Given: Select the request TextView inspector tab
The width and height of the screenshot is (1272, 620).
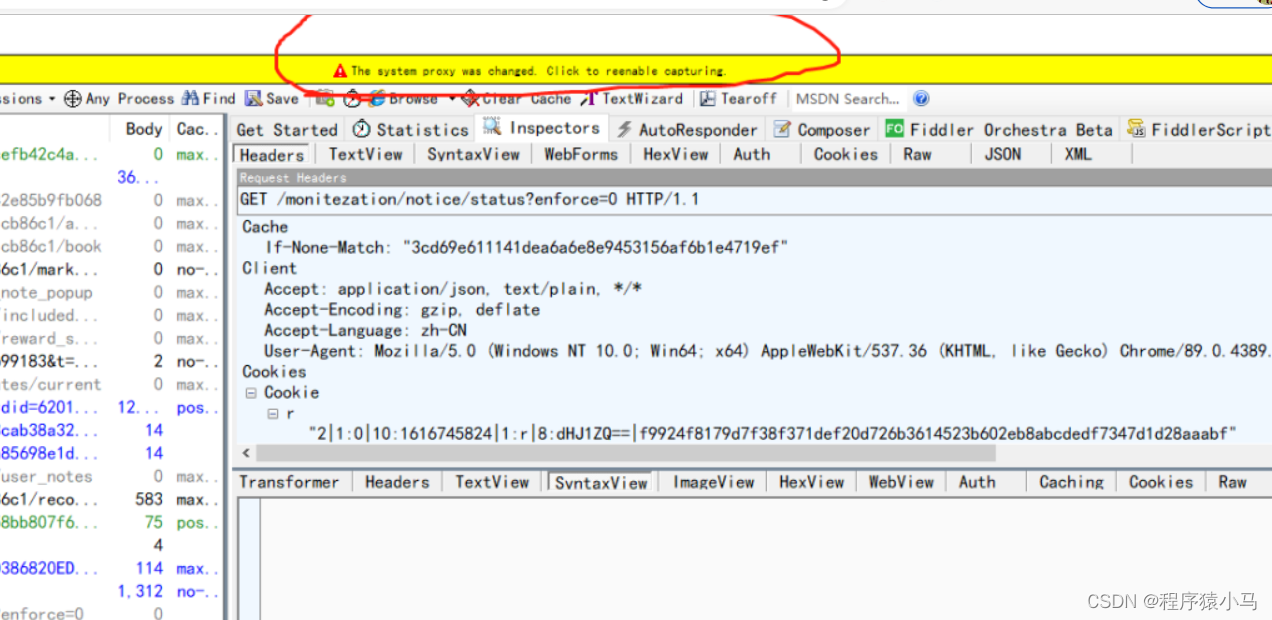Looking at the screenshot, I should point(366,154).
